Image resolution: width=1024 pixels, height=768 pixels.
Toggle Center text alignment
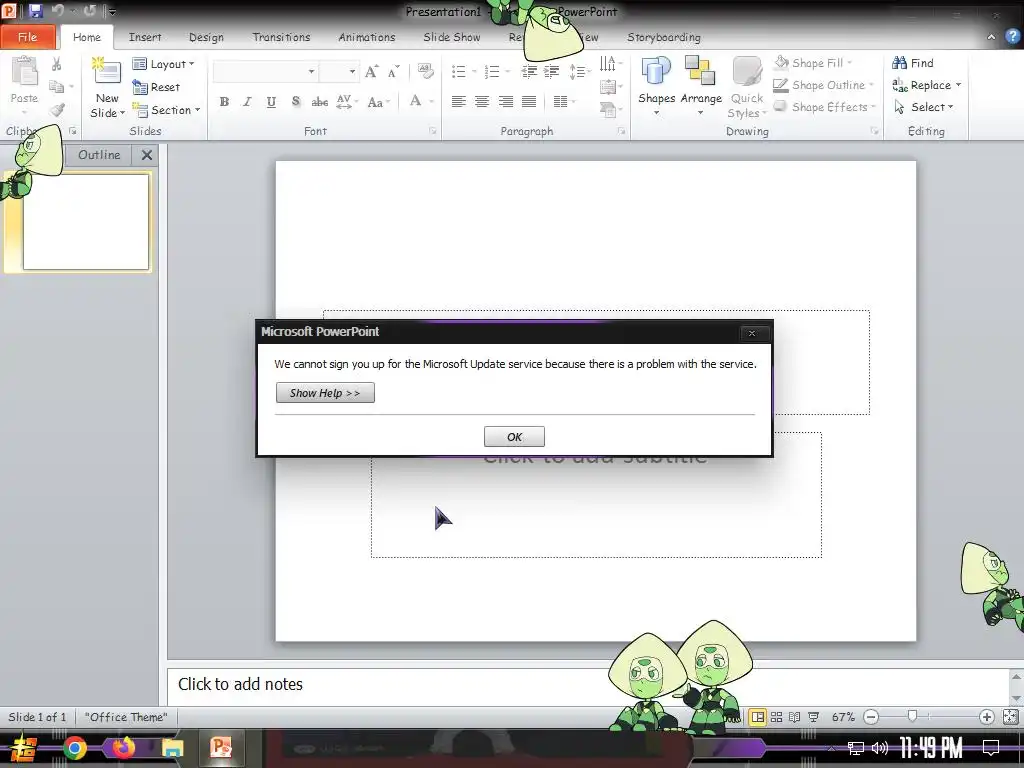click(482, 101)
